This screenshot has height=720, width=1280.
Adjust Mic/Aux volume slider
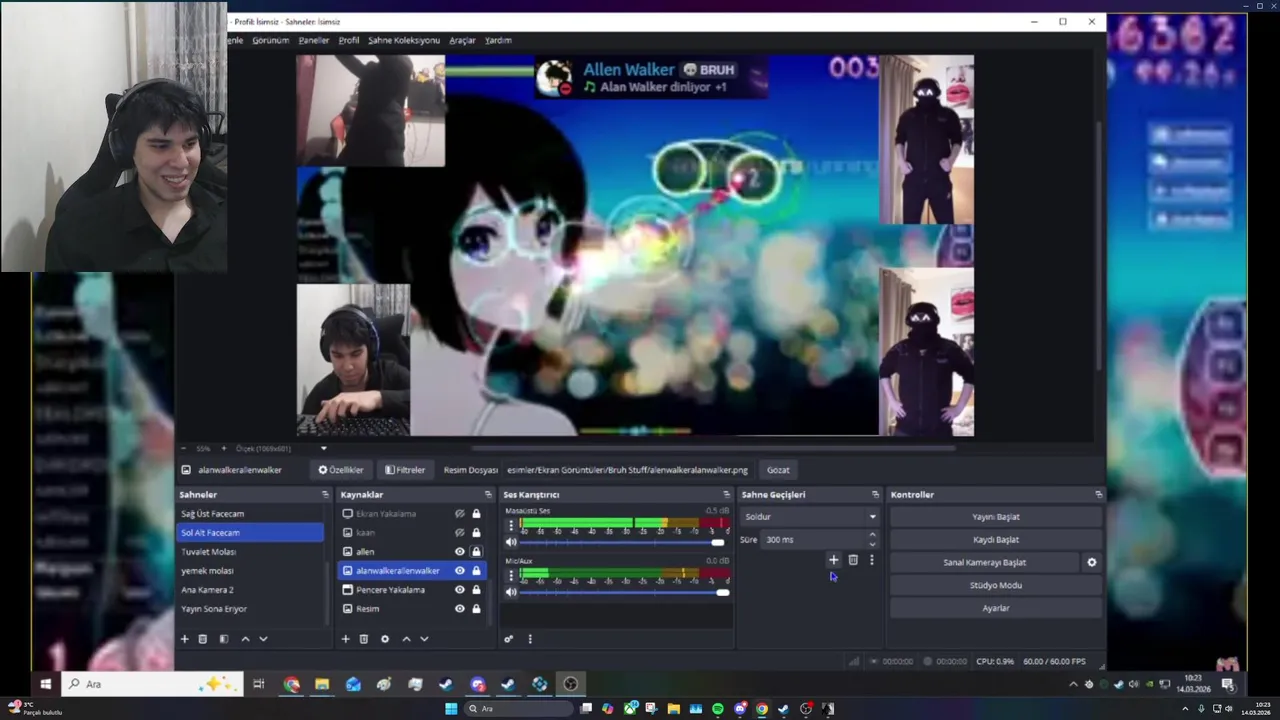coord(622,592)
